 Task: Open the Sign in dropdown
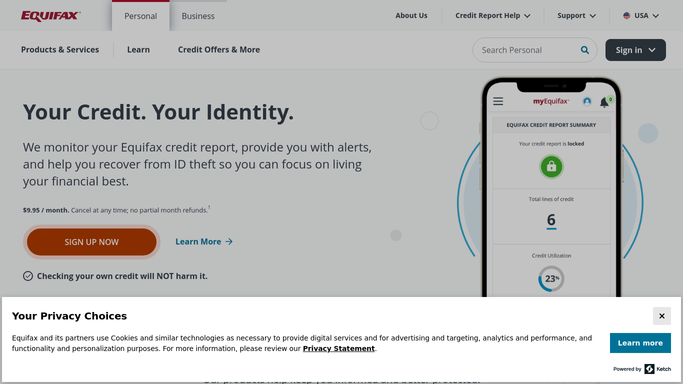click(x=635, y=50)
